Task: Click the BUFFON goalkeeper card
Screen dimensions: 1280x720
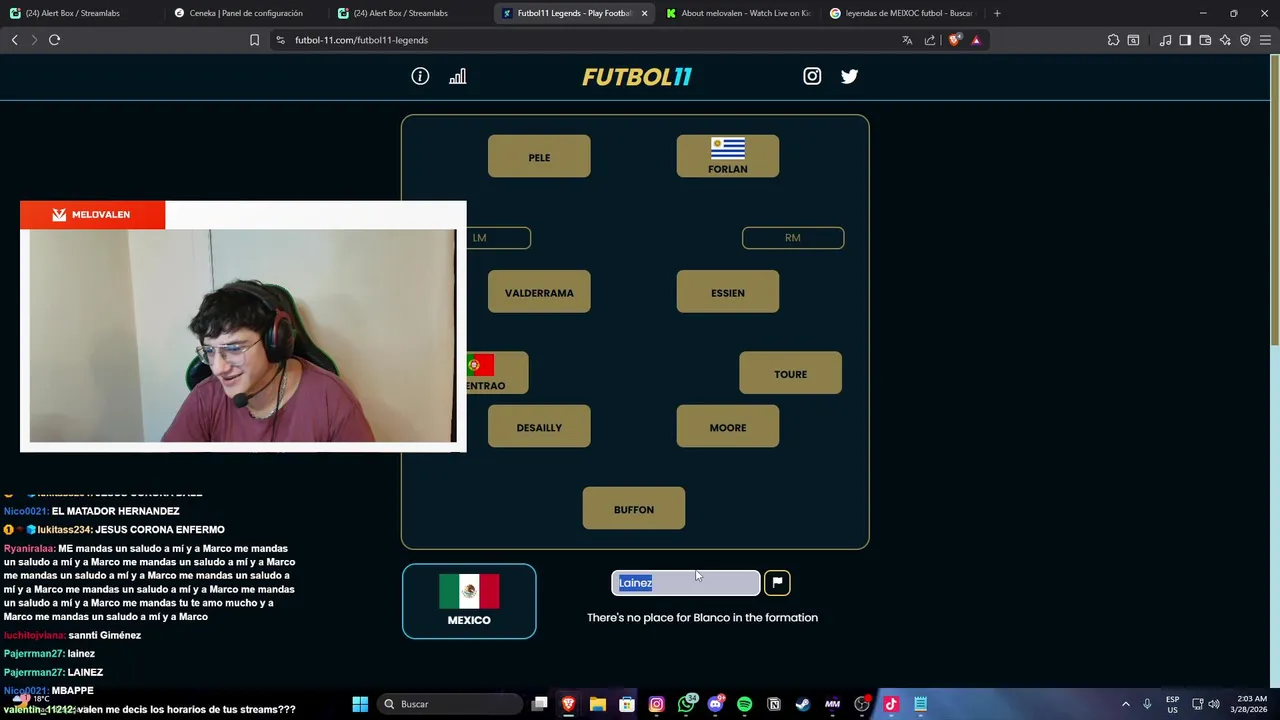Action: tap(634, 509)
